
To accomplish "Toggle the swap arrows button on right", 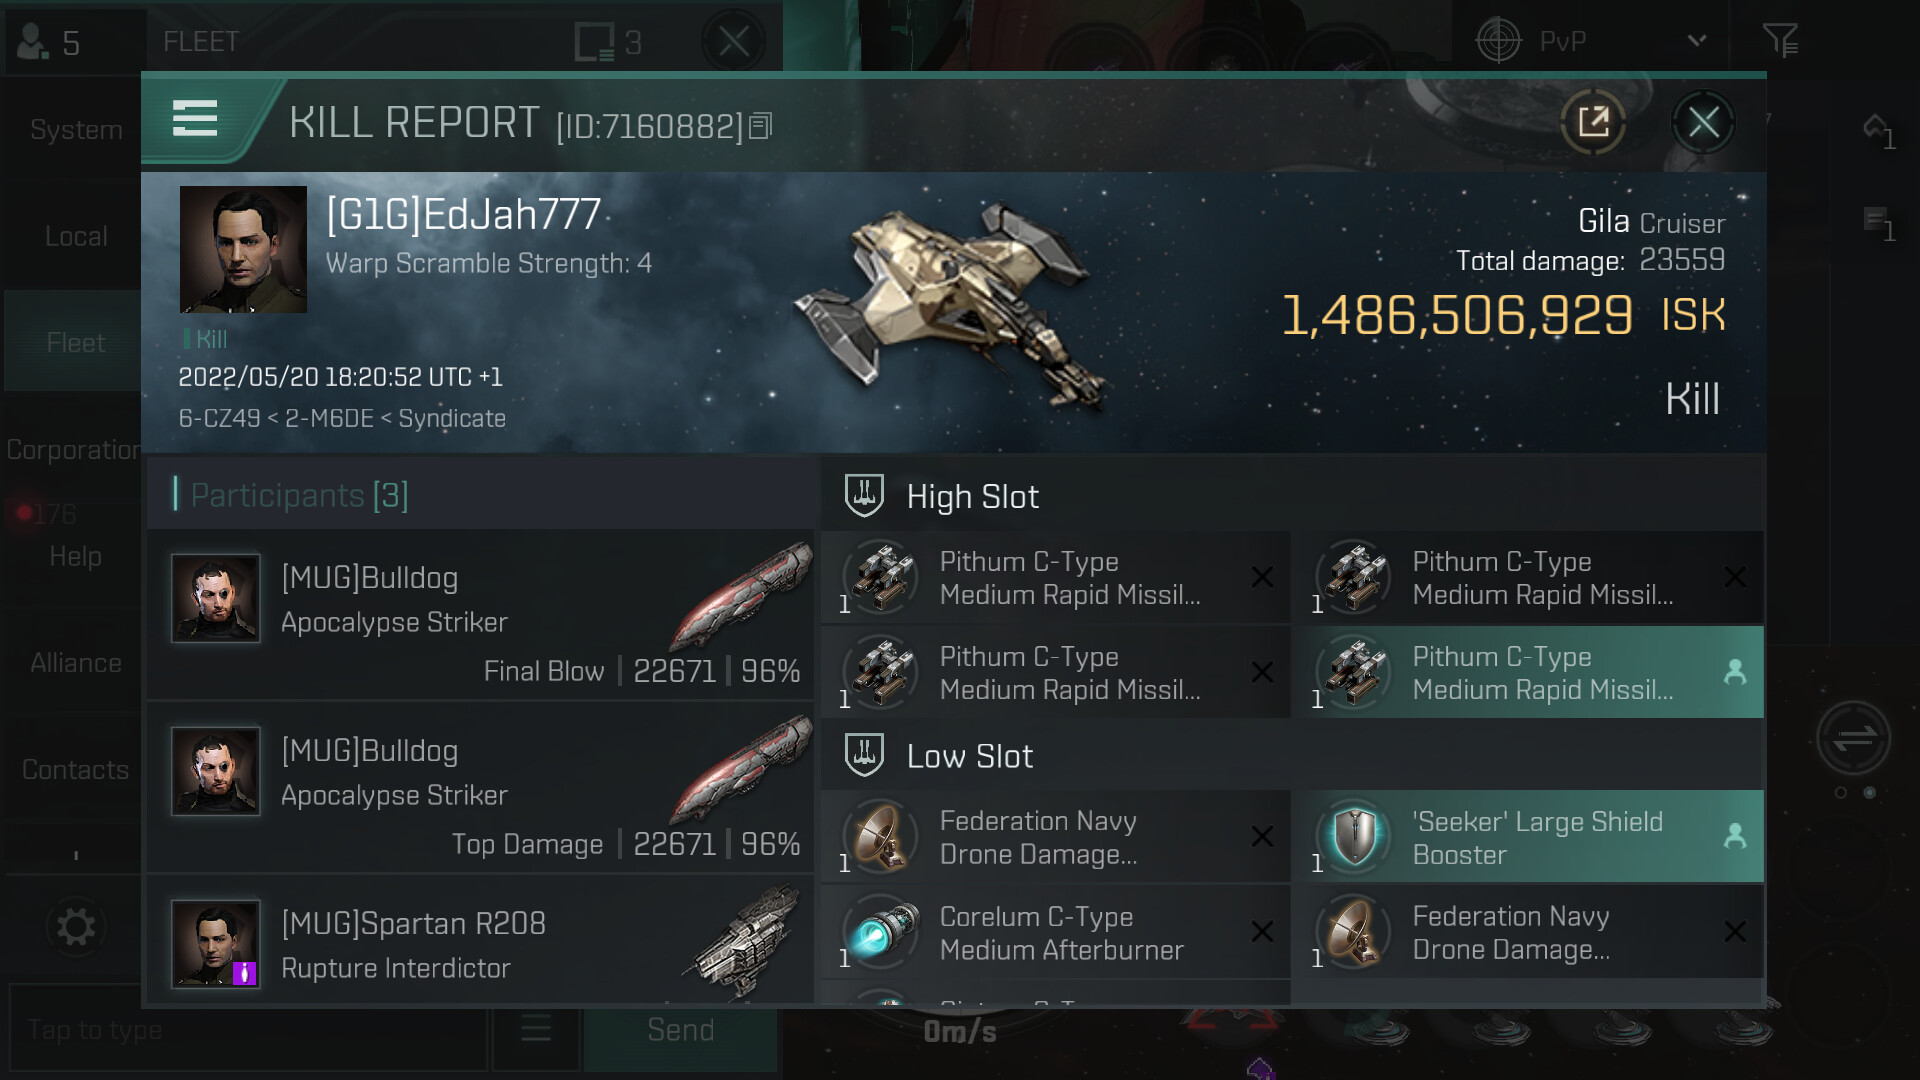I will 1853,739.
